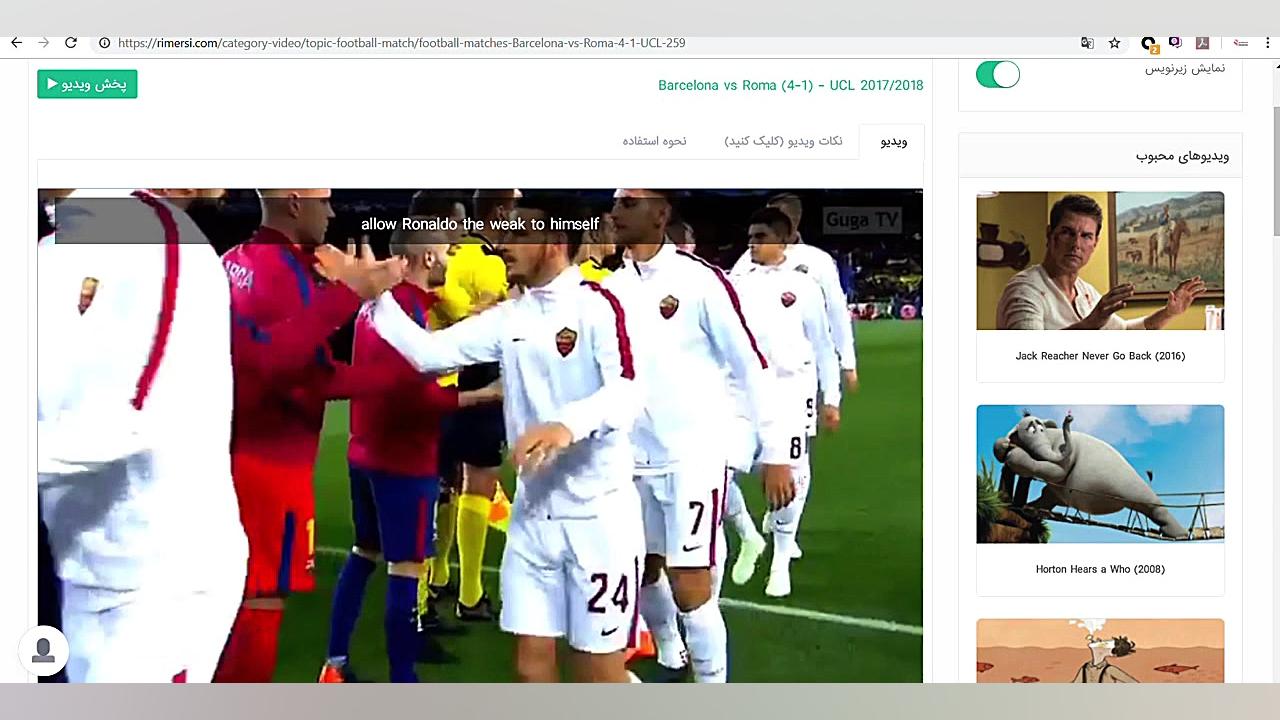The image size is (1280, 720).
Task: Open the extension showing a badge of 2
Action: point(1149,43)
